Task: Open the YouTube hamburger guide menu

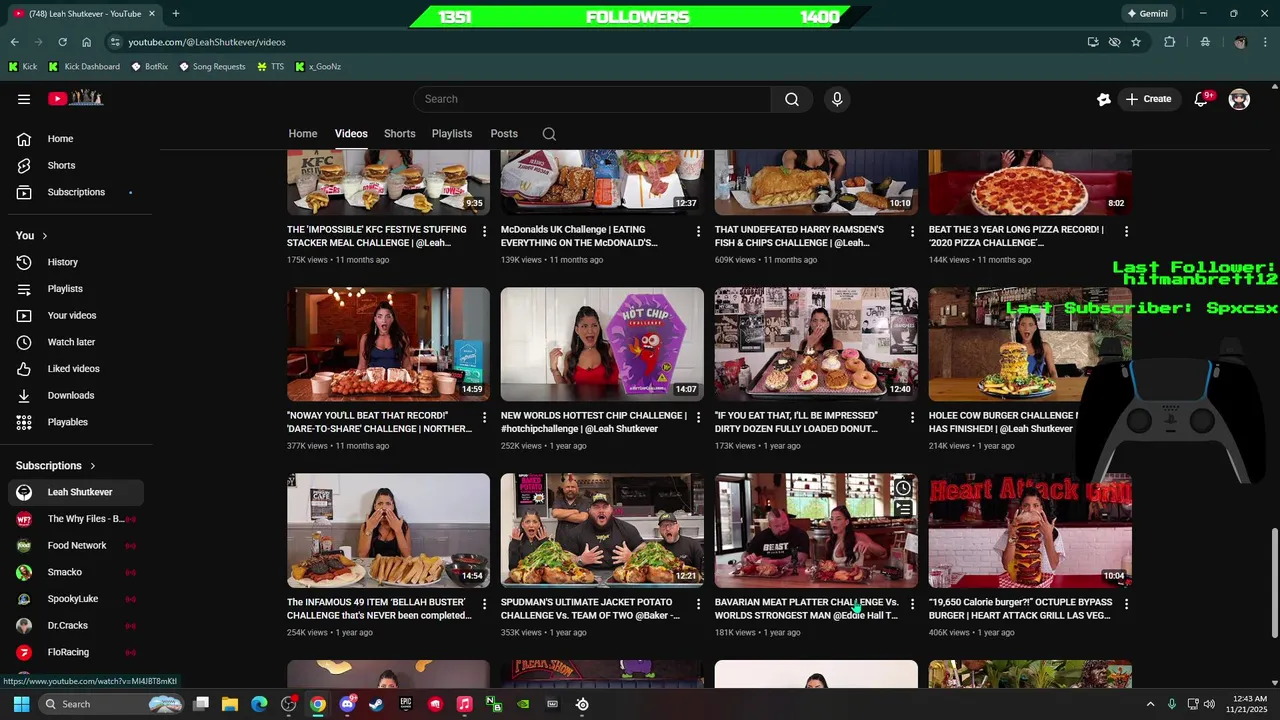Action: [x=24, y=99]
